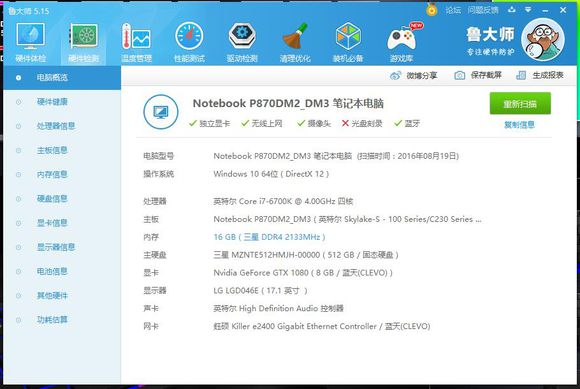Click the 蓝牙 feature indicator
This screenshot has width=580, height=389.
pos(407,124)
